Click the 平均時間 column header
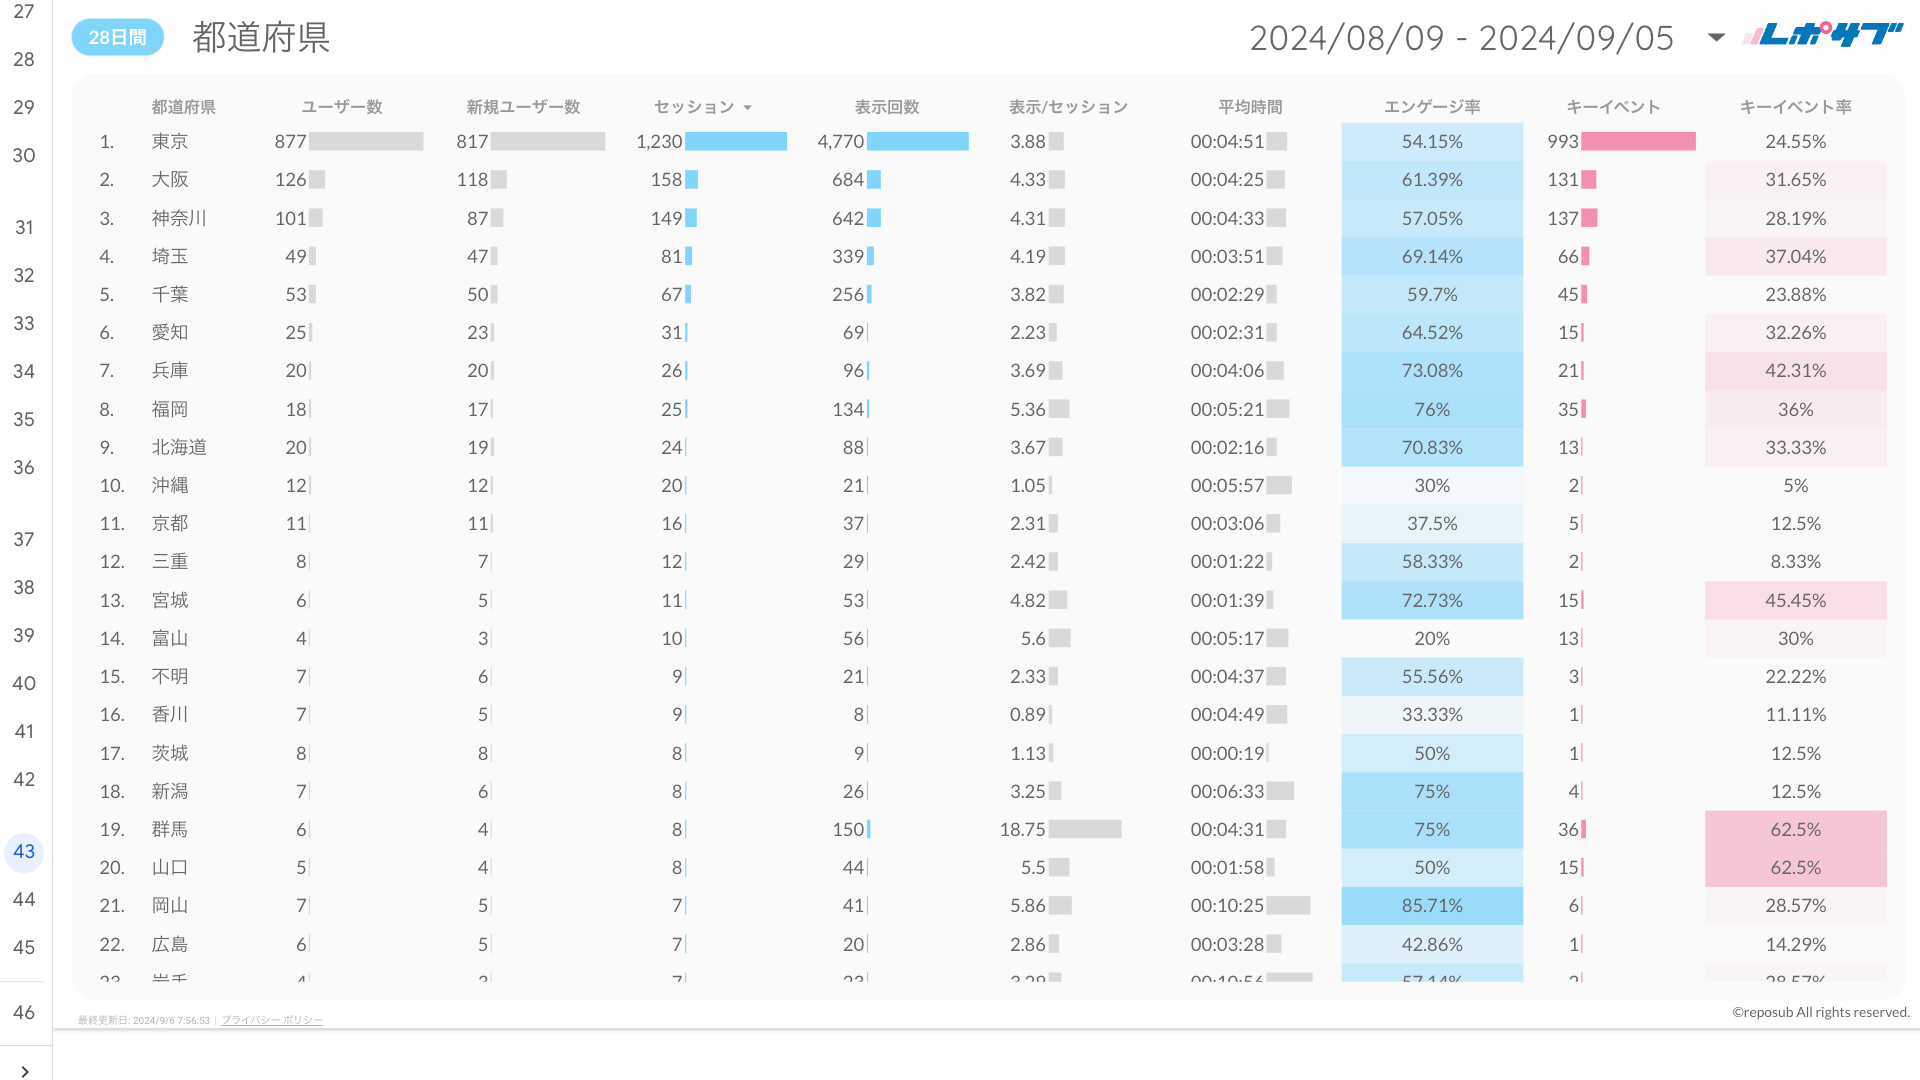Viewport: 1920px width, 1080px height. 1250,107
